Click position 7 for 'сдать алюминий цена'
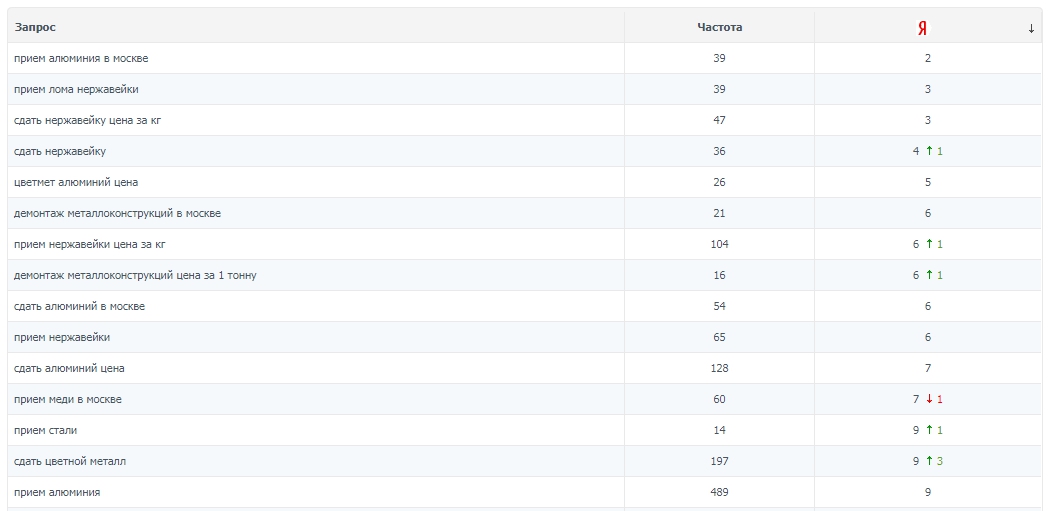The height and width of the screenshot is (511, 1052). tap(928, 368)
